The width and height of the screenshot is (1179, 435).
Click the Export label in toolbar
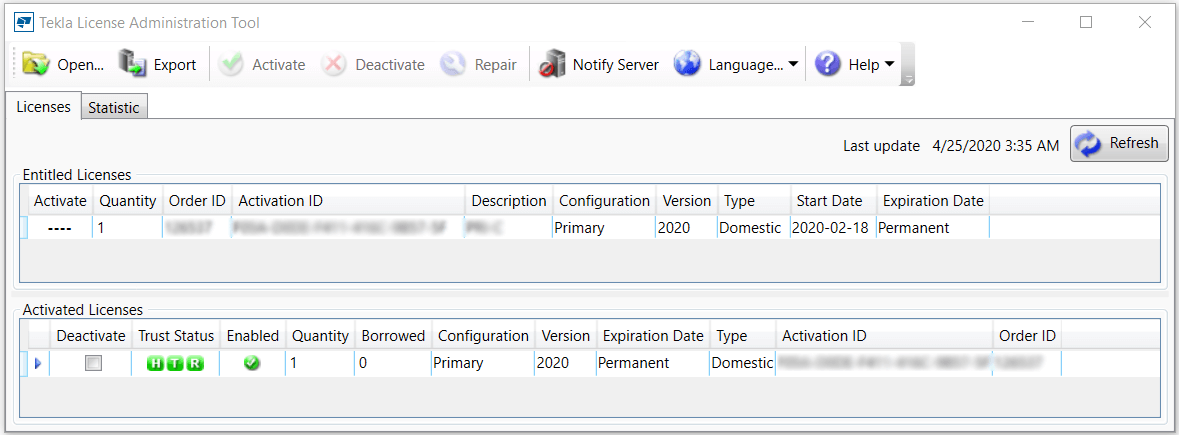tap(175, 65)
